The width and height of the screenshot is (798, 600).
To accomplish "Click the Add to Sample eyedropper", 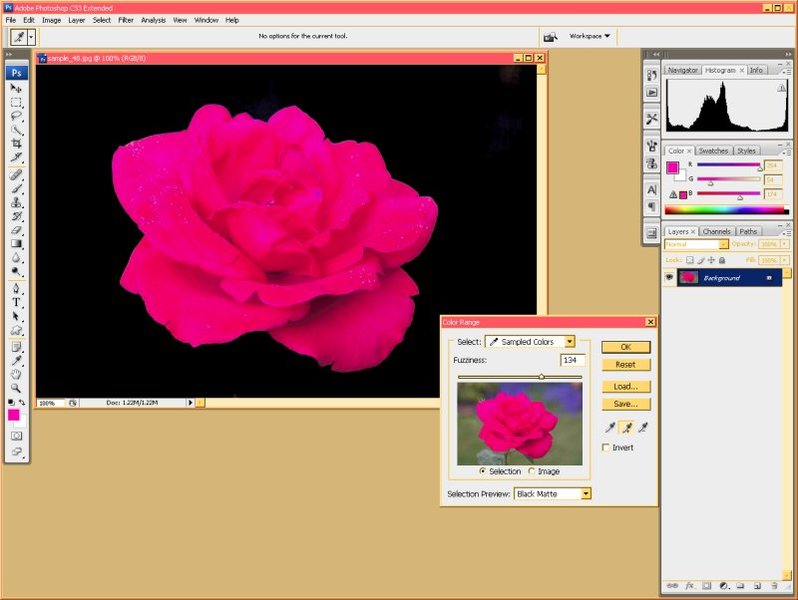I will [627, 427].
